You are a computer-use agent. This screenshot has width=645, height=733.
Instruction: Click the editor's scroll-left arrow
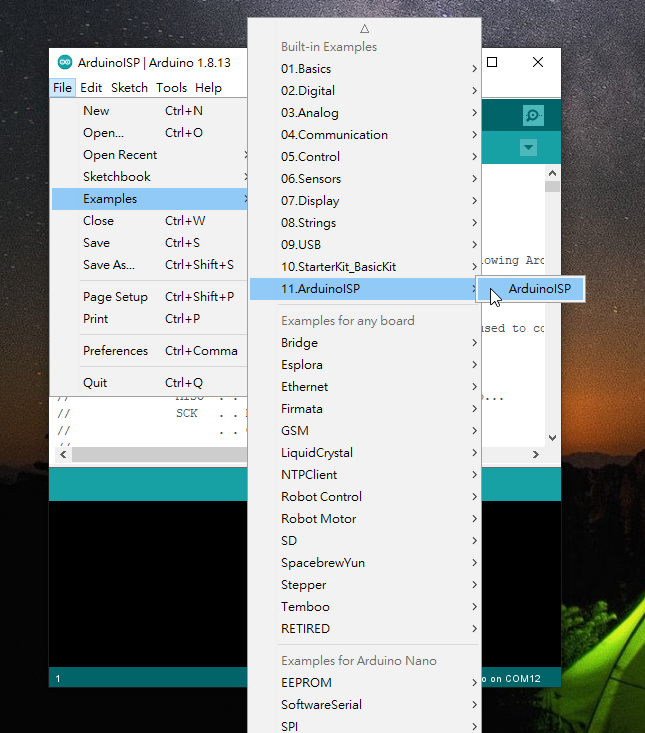click(64, 454)
